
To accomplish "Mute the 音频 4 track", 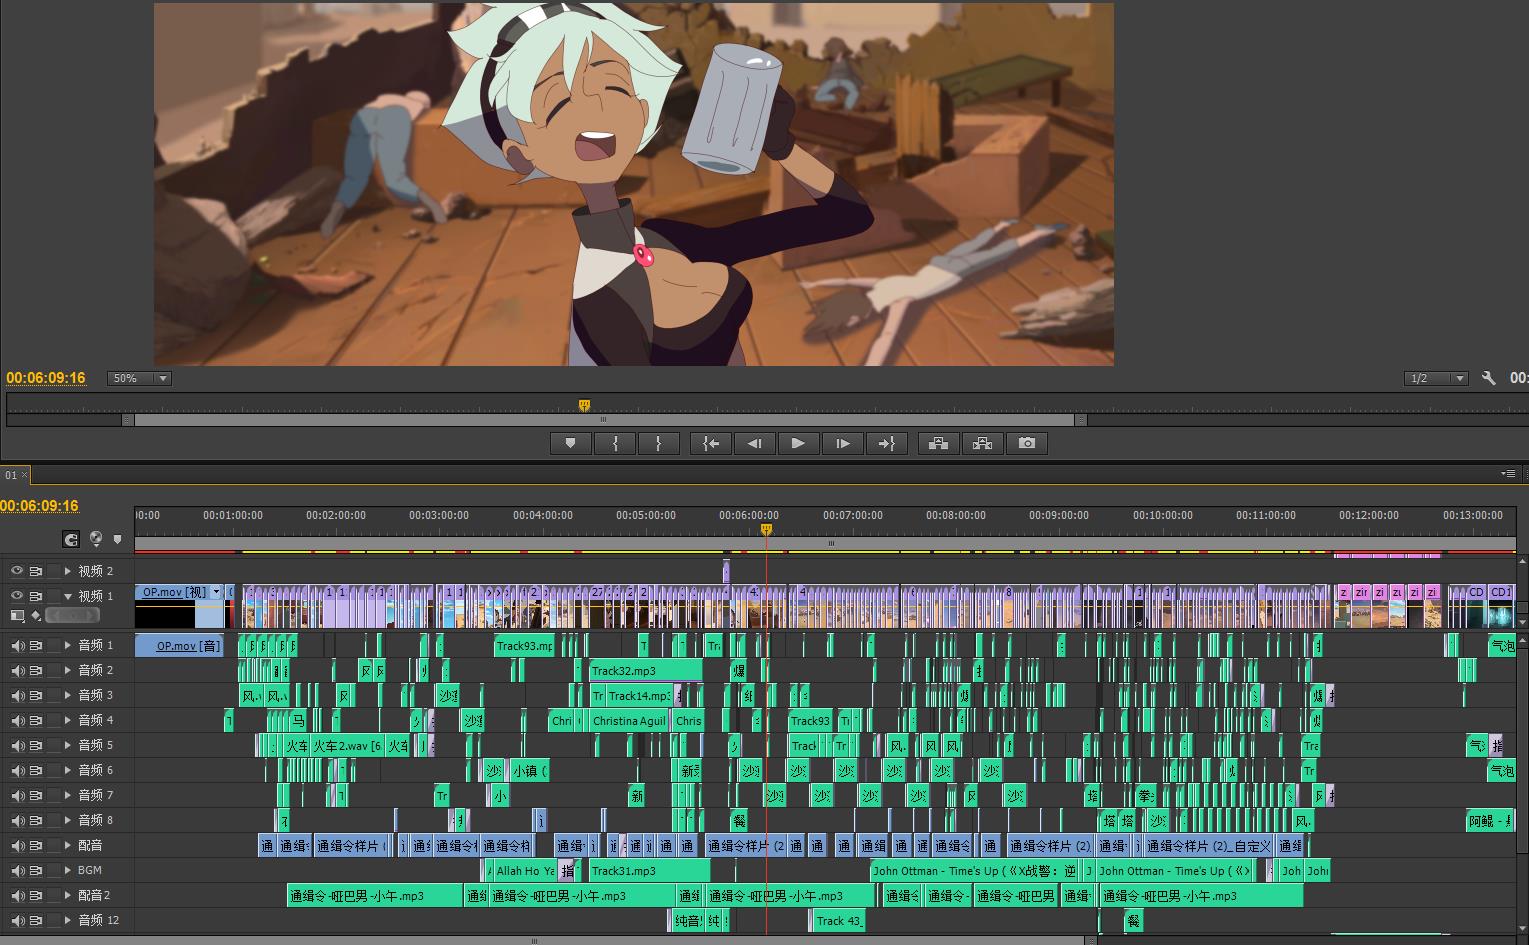I will pyautogui.click(x=17, y=721).
